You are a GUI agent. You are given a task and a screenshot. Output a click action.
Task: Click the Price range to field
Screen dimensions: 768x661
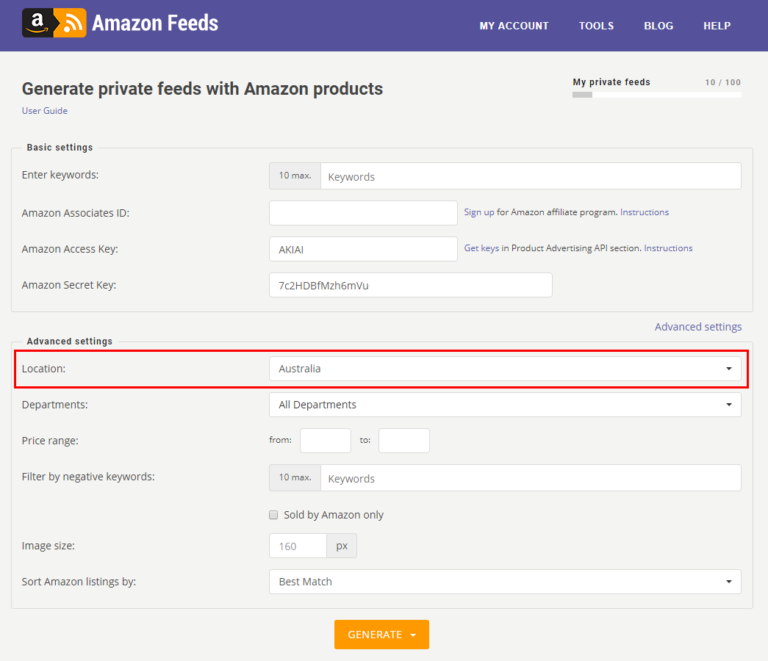coord(404,441)
